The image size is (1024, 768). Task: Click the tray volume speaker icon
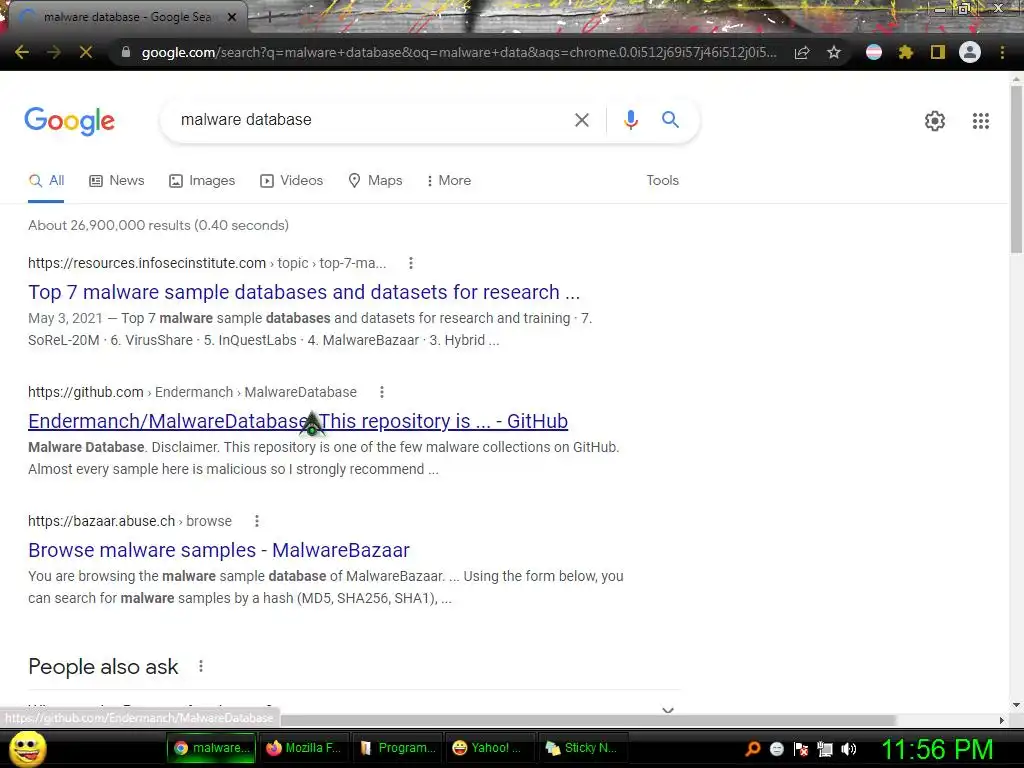tap(849, 749)
